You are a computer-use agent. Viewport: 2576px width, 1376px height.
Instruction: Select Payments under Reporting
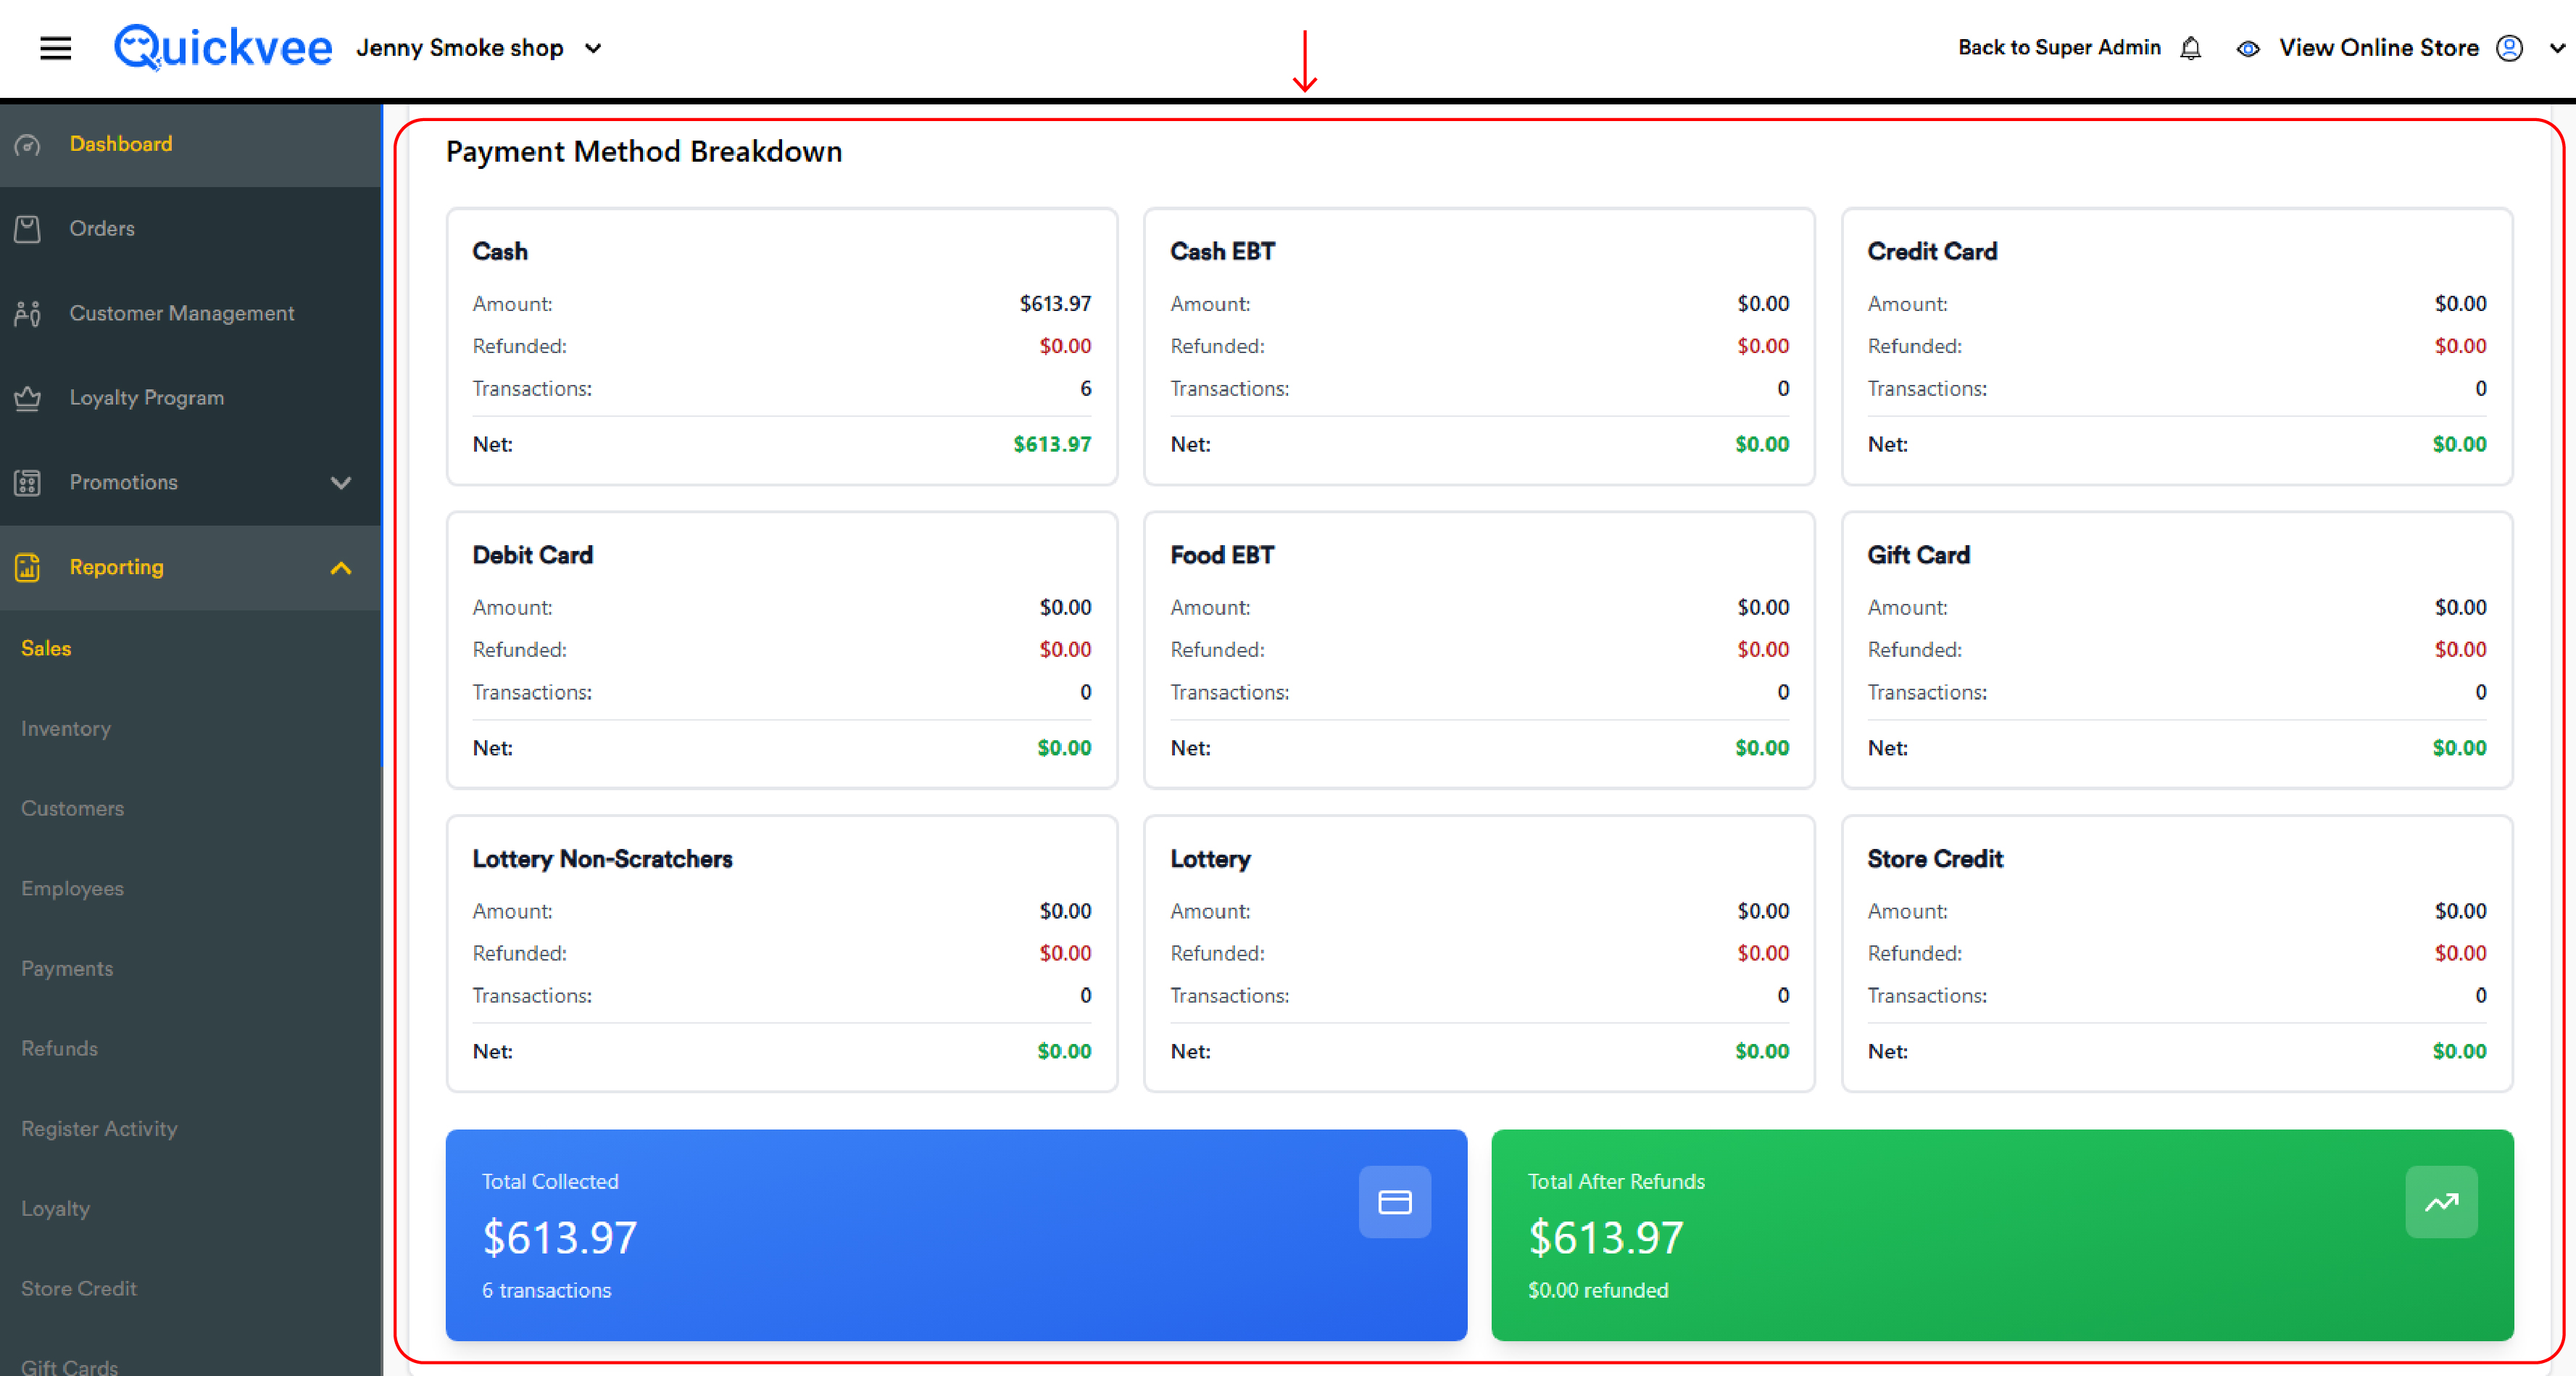67,968
